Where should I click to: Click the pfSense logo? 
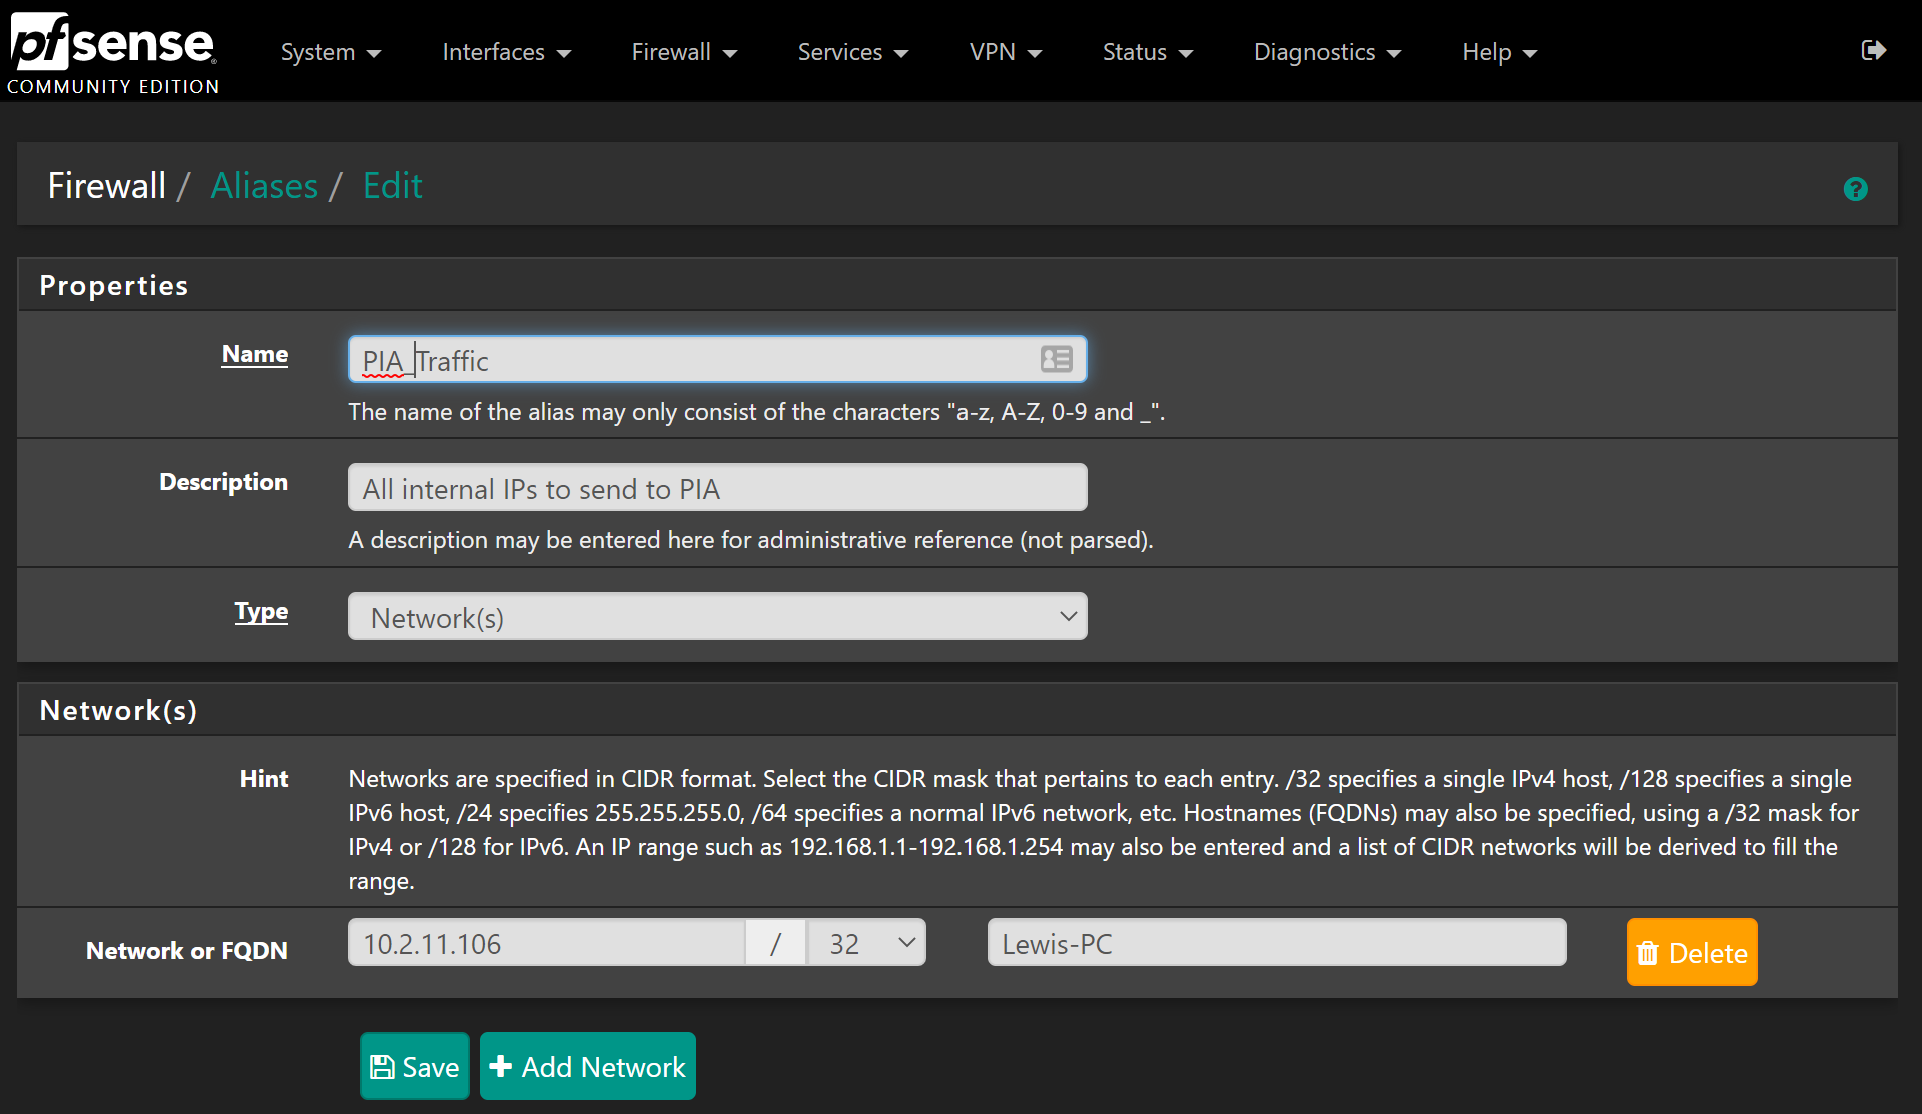(113, 53)
